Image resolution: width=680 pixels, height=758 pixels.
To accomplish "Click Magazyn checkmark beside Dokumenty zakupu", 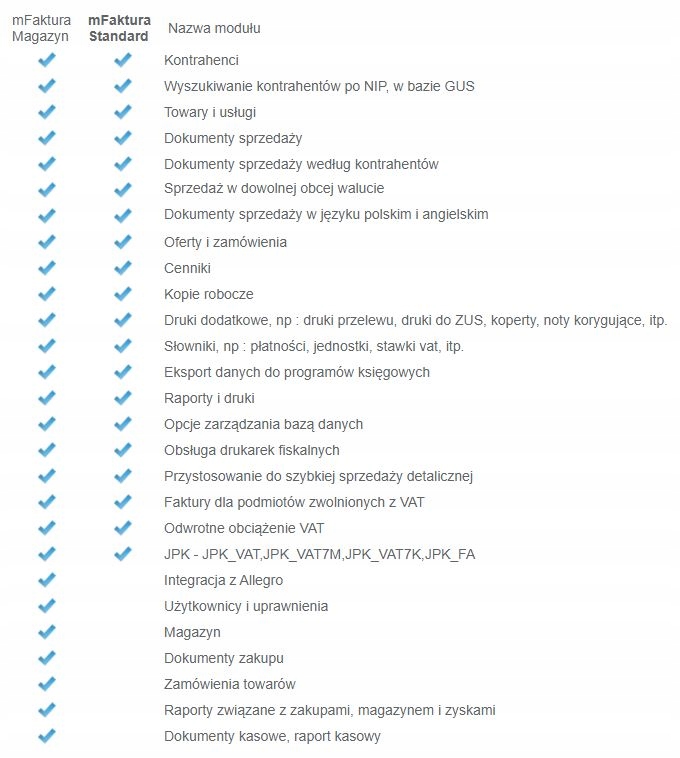I will point(46,658).
